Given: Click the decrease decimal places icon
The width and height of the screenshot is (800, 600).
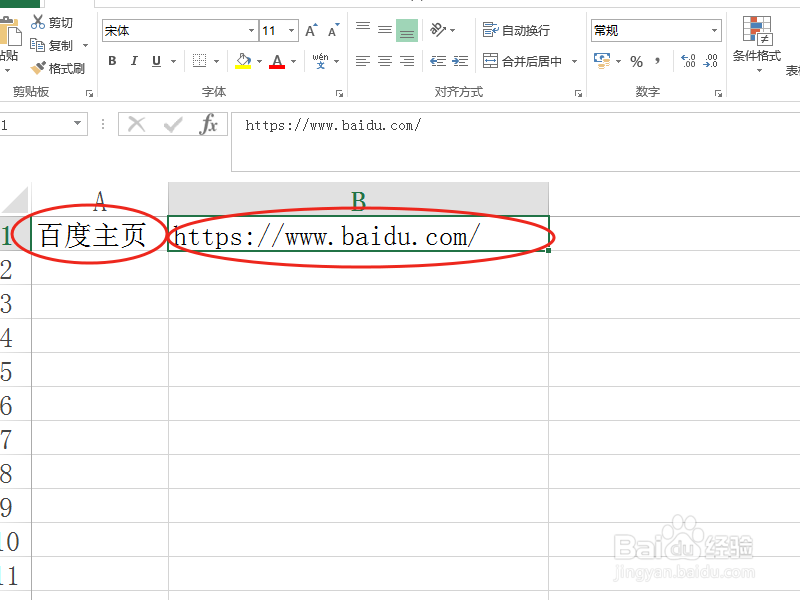Looking at the screenshot, I should 710,61.
